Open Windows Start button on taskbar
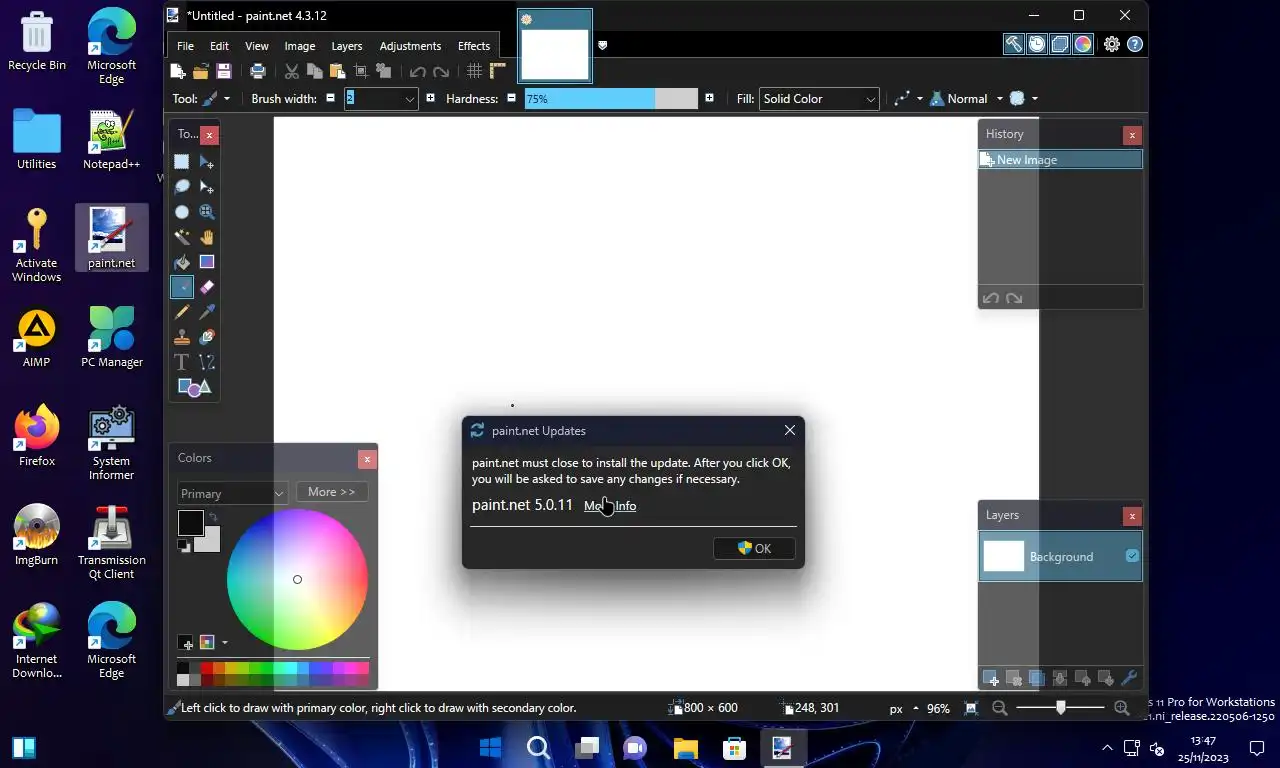1280x768 pixels. pyautogui.click(x=491, y=748)
